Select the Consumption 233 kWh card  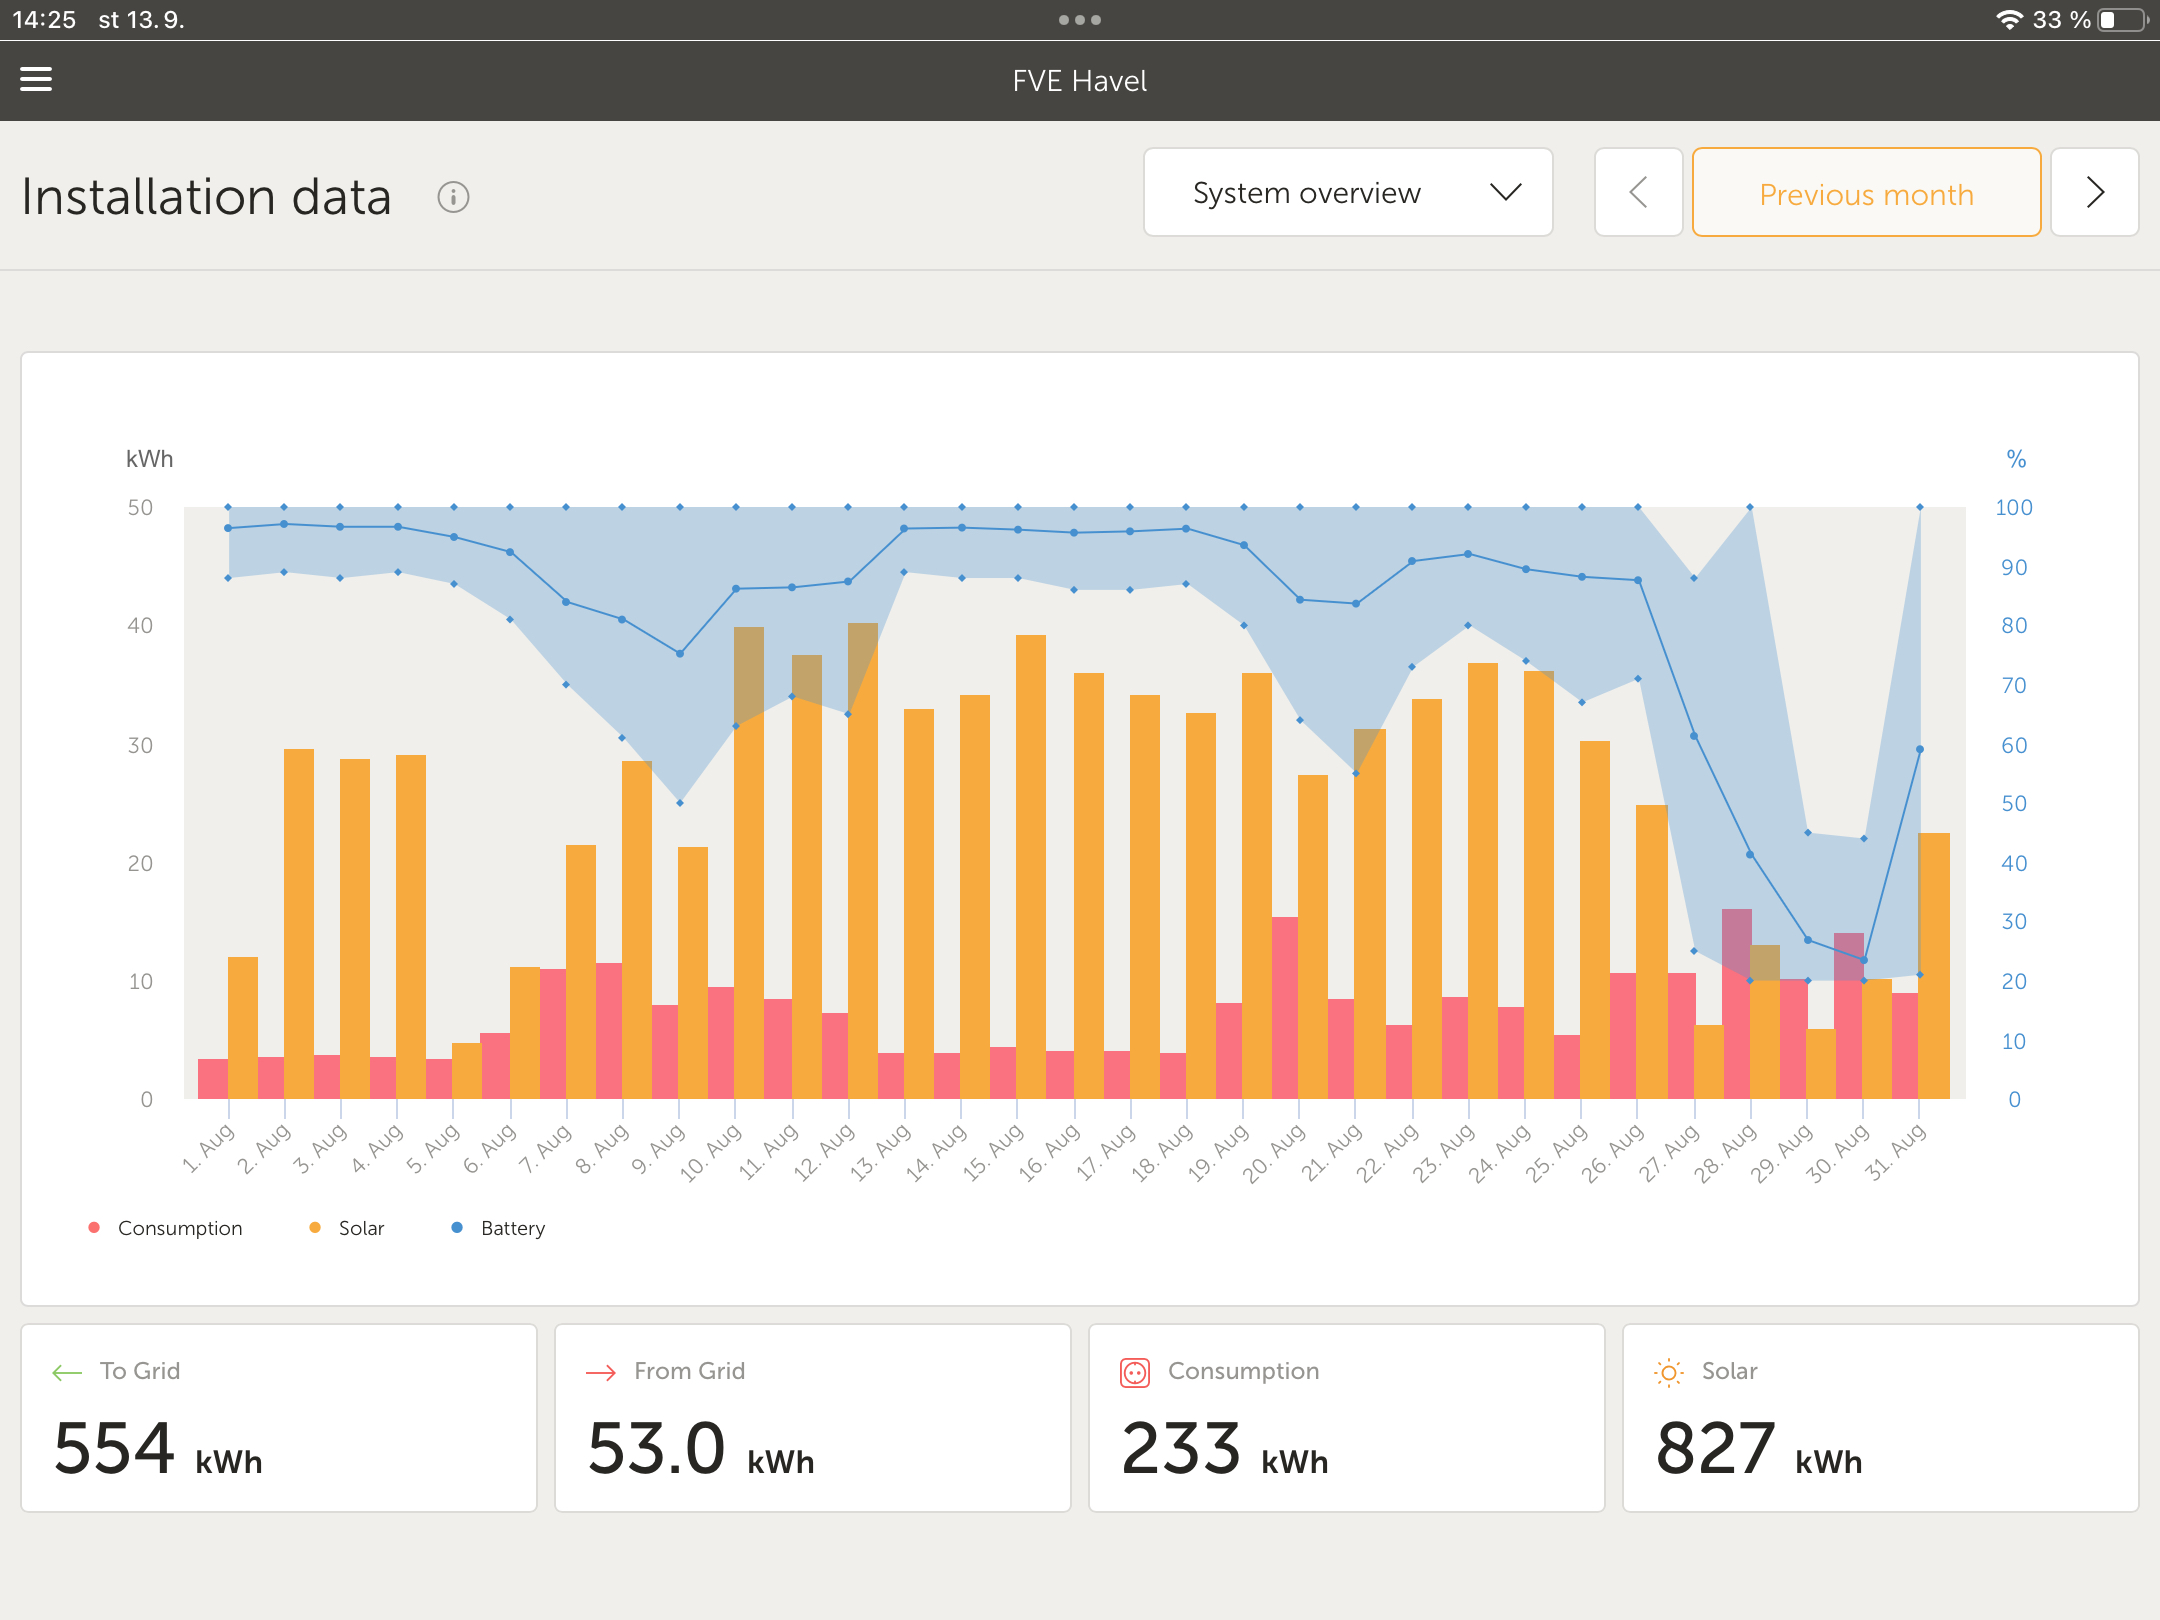point(1347,1418)
